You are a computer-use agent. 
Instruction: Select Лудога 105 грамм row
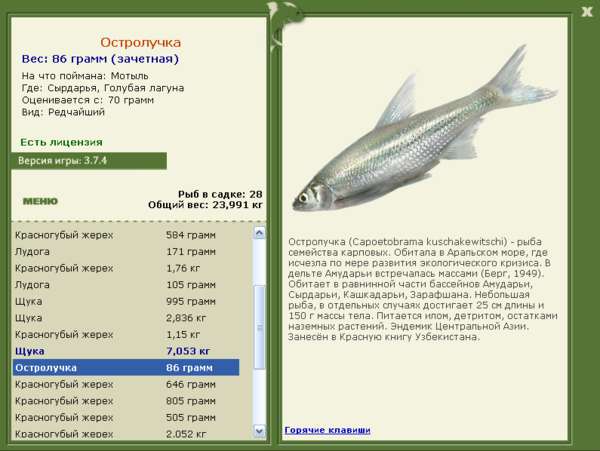point(126,285)
